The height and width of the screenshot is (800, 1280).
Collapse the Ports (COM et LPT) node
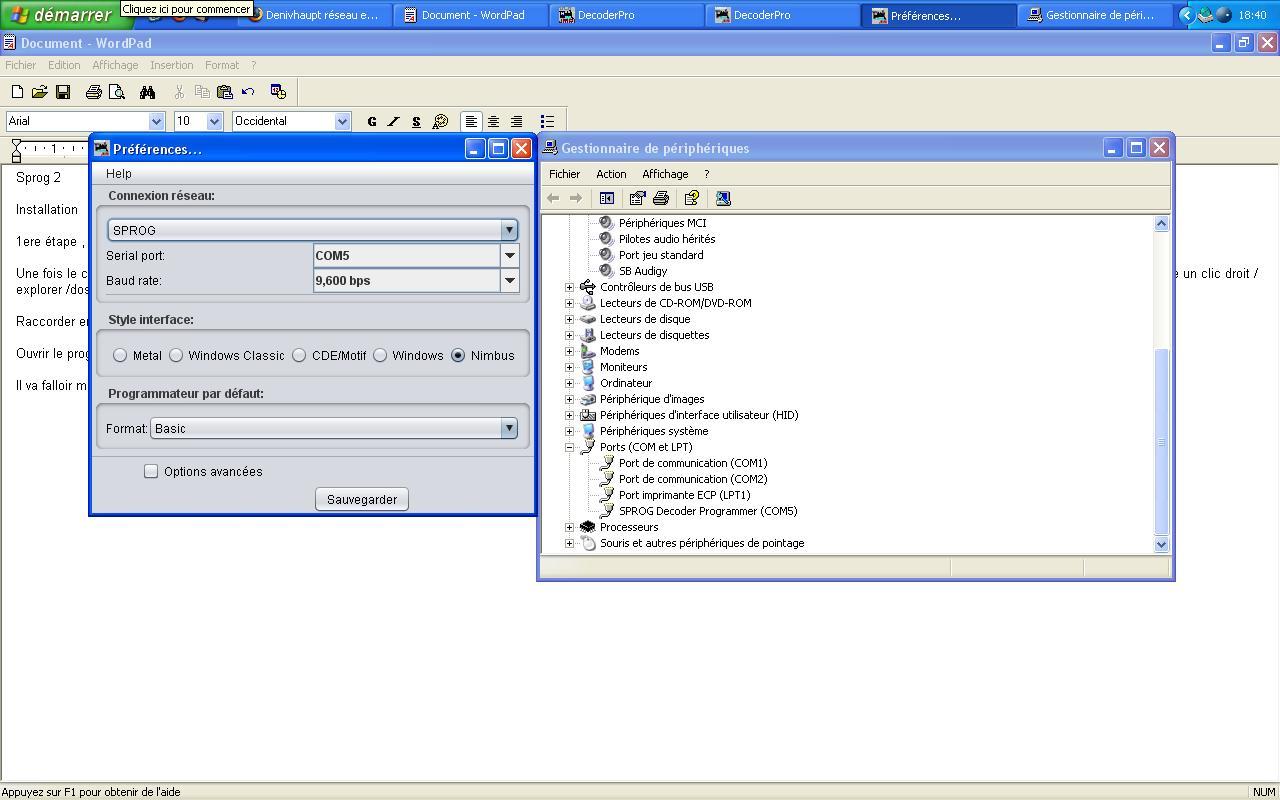570,447
